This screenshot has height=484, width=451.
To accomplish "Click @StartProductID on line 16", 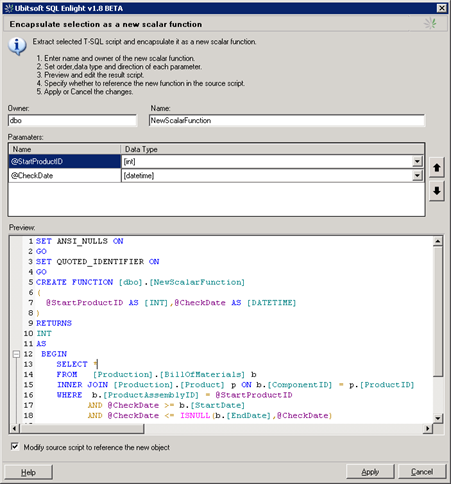I will (254, 395).
